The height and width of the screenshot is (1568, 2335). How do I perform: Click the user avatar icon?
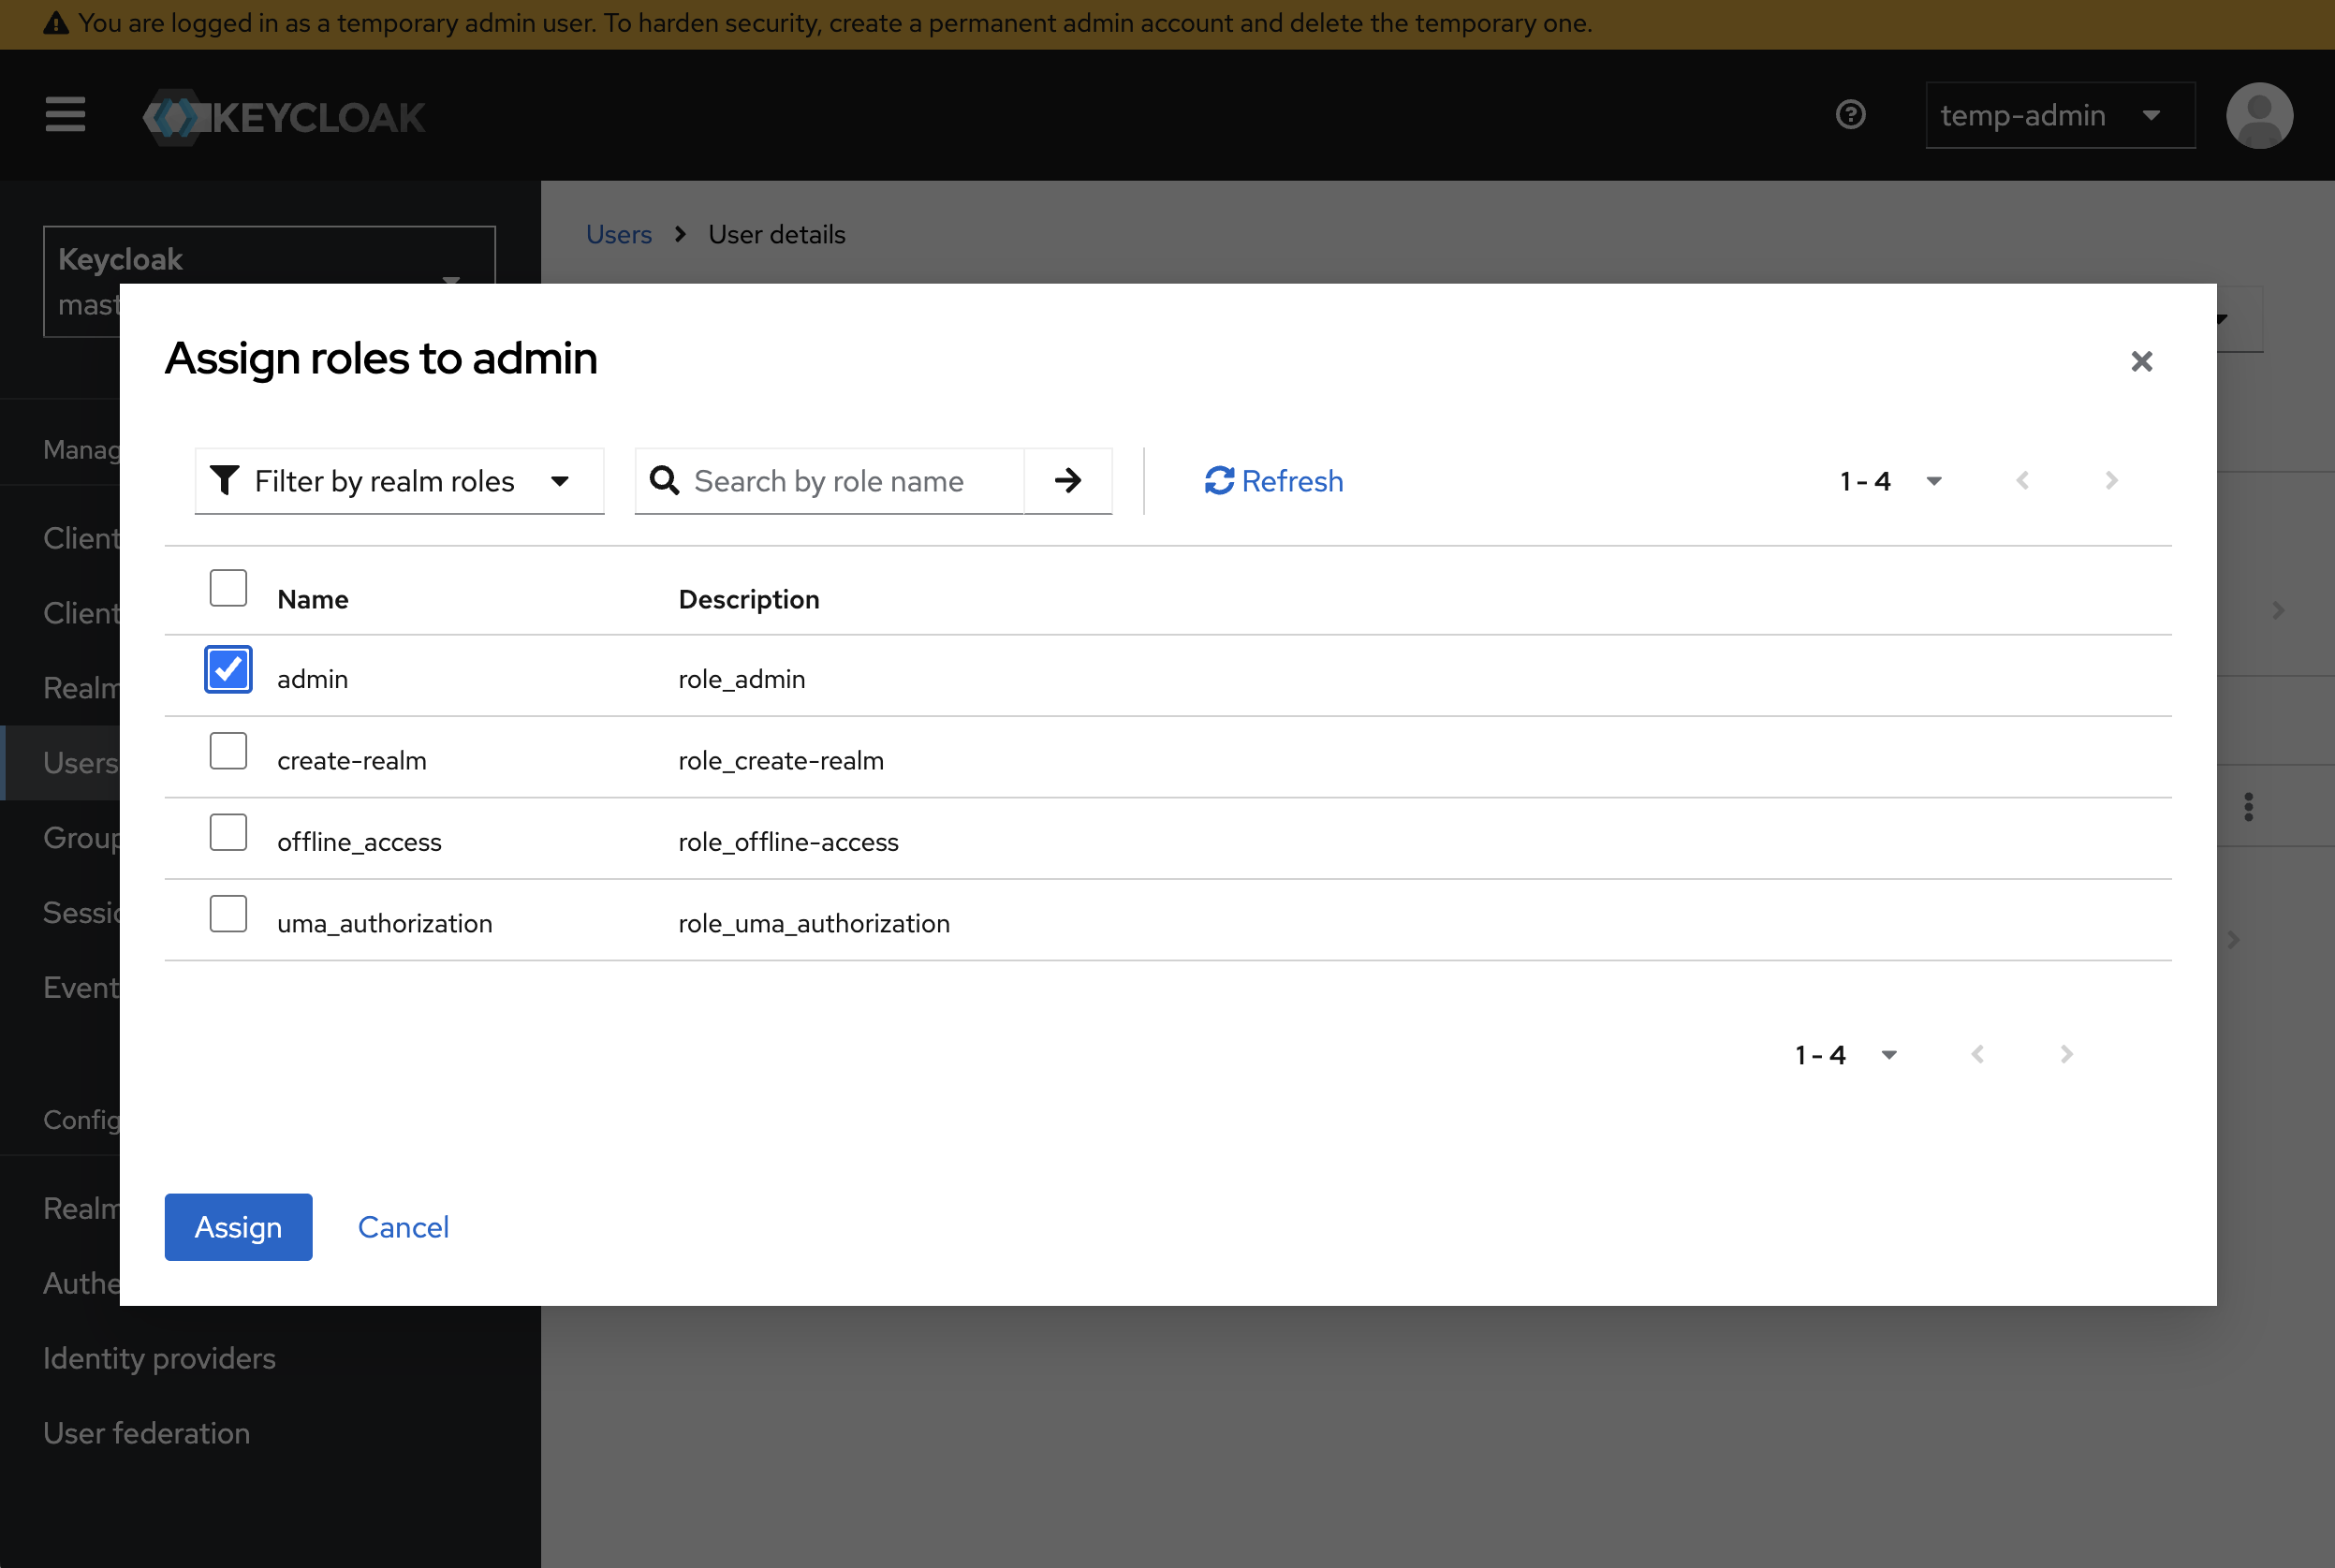2259,115
